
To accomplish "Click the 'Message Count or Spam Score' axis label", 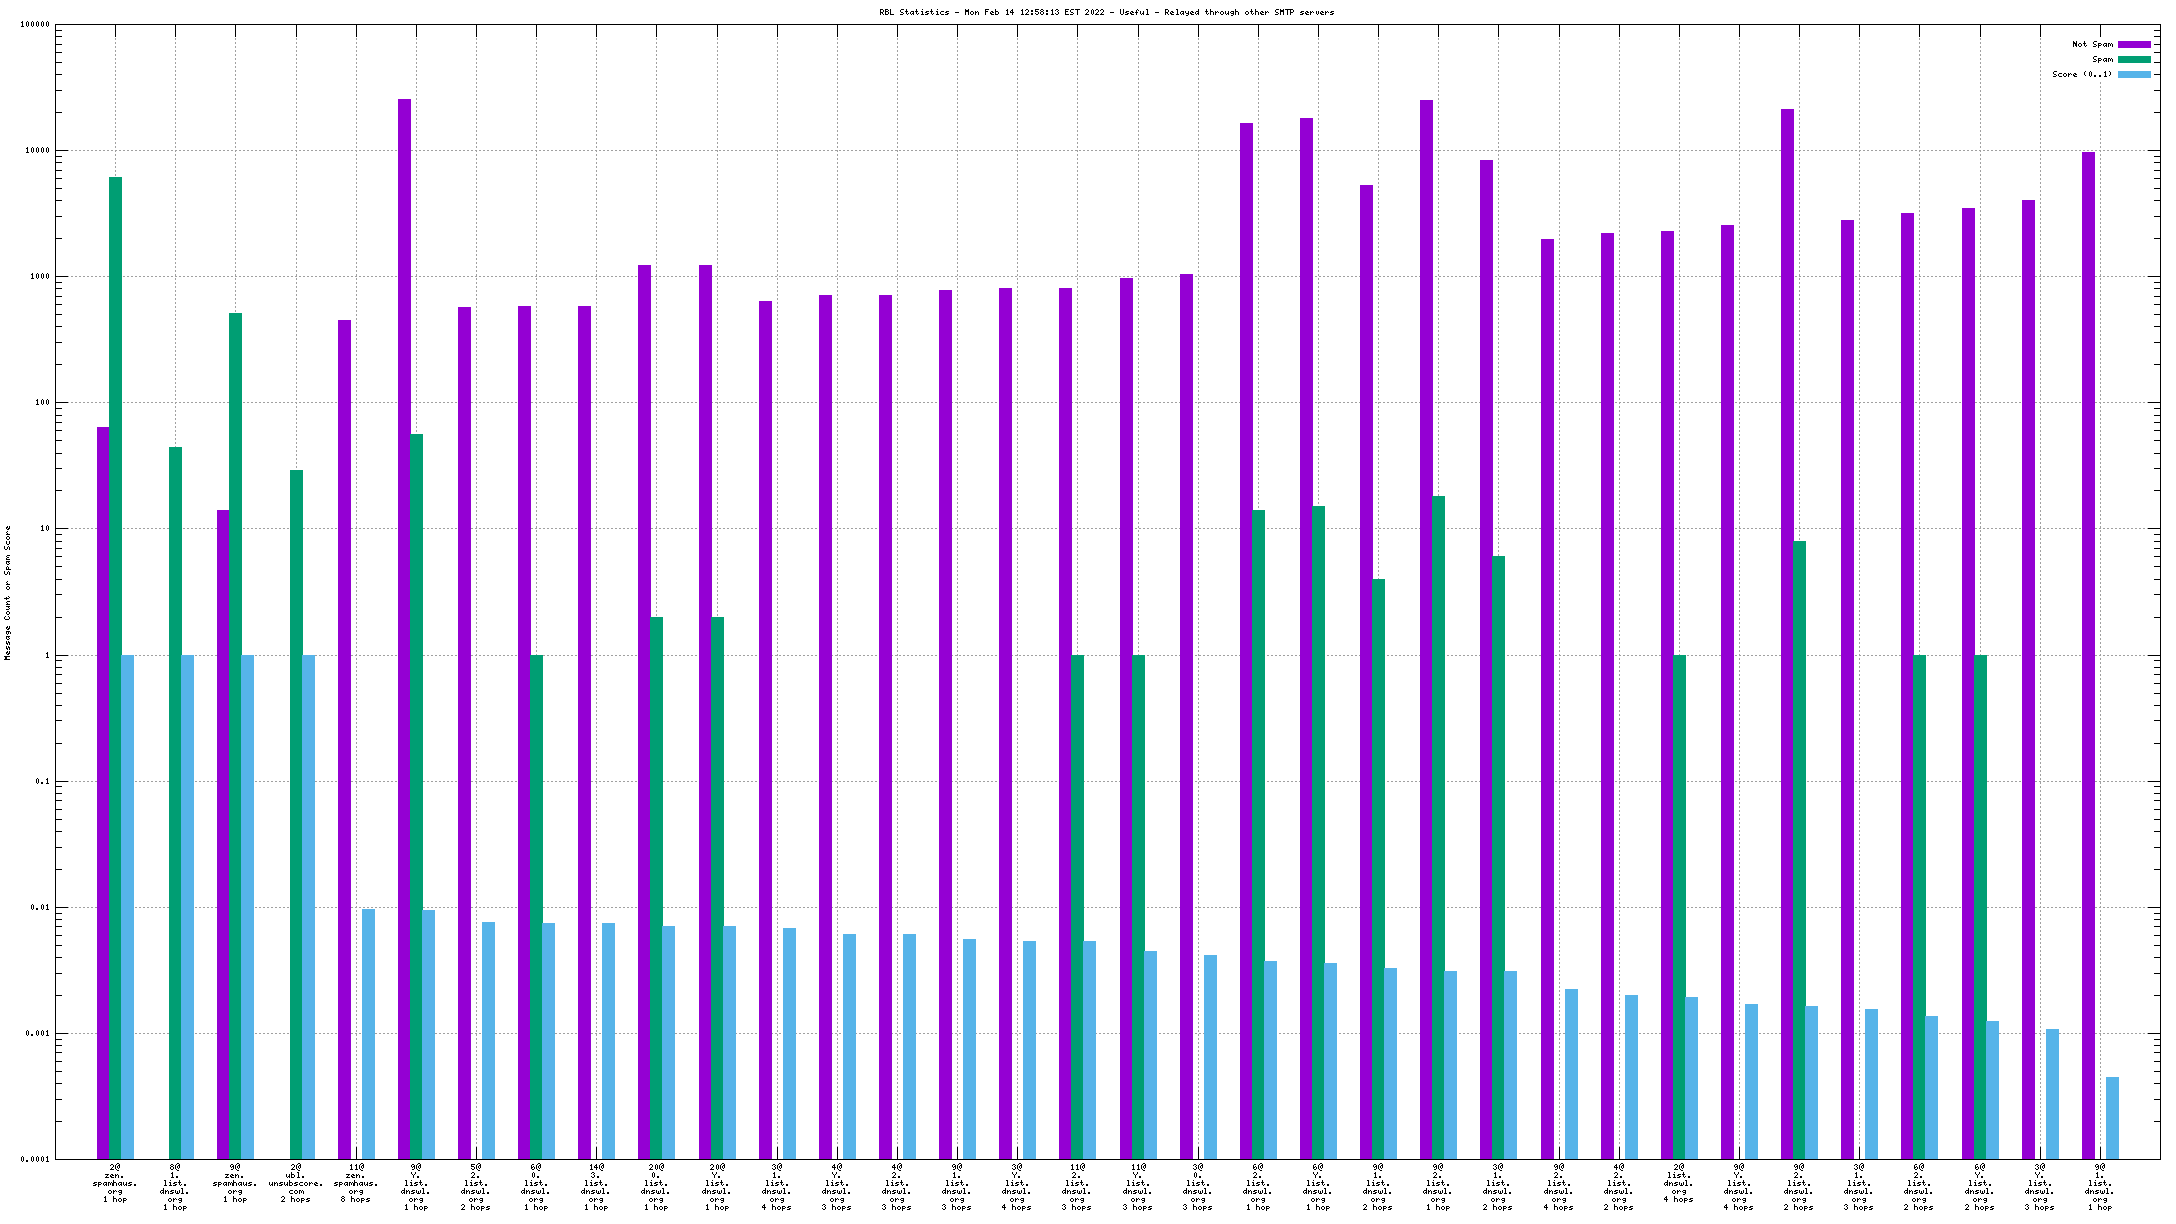I will (8, 593).
